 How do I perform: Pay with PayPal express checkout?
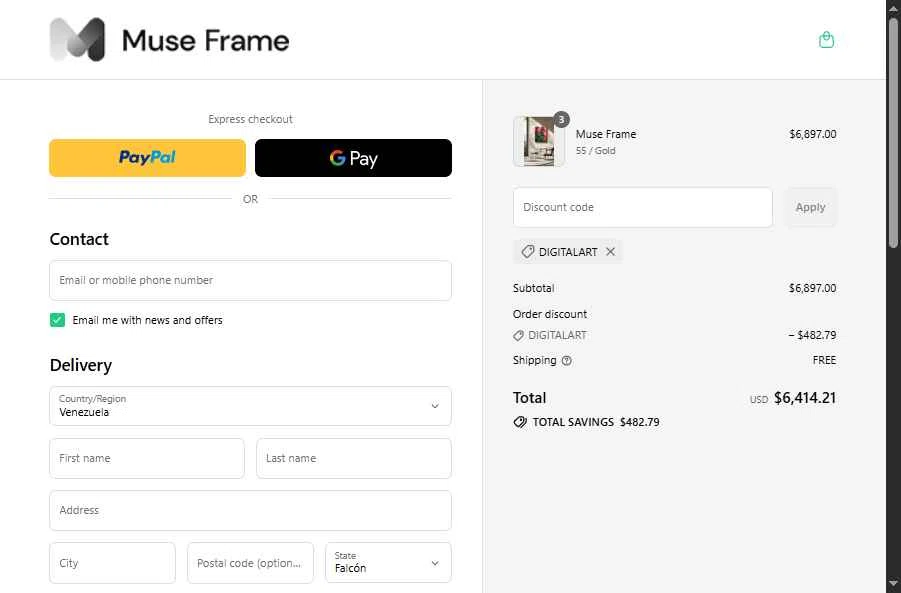(148, 157)
